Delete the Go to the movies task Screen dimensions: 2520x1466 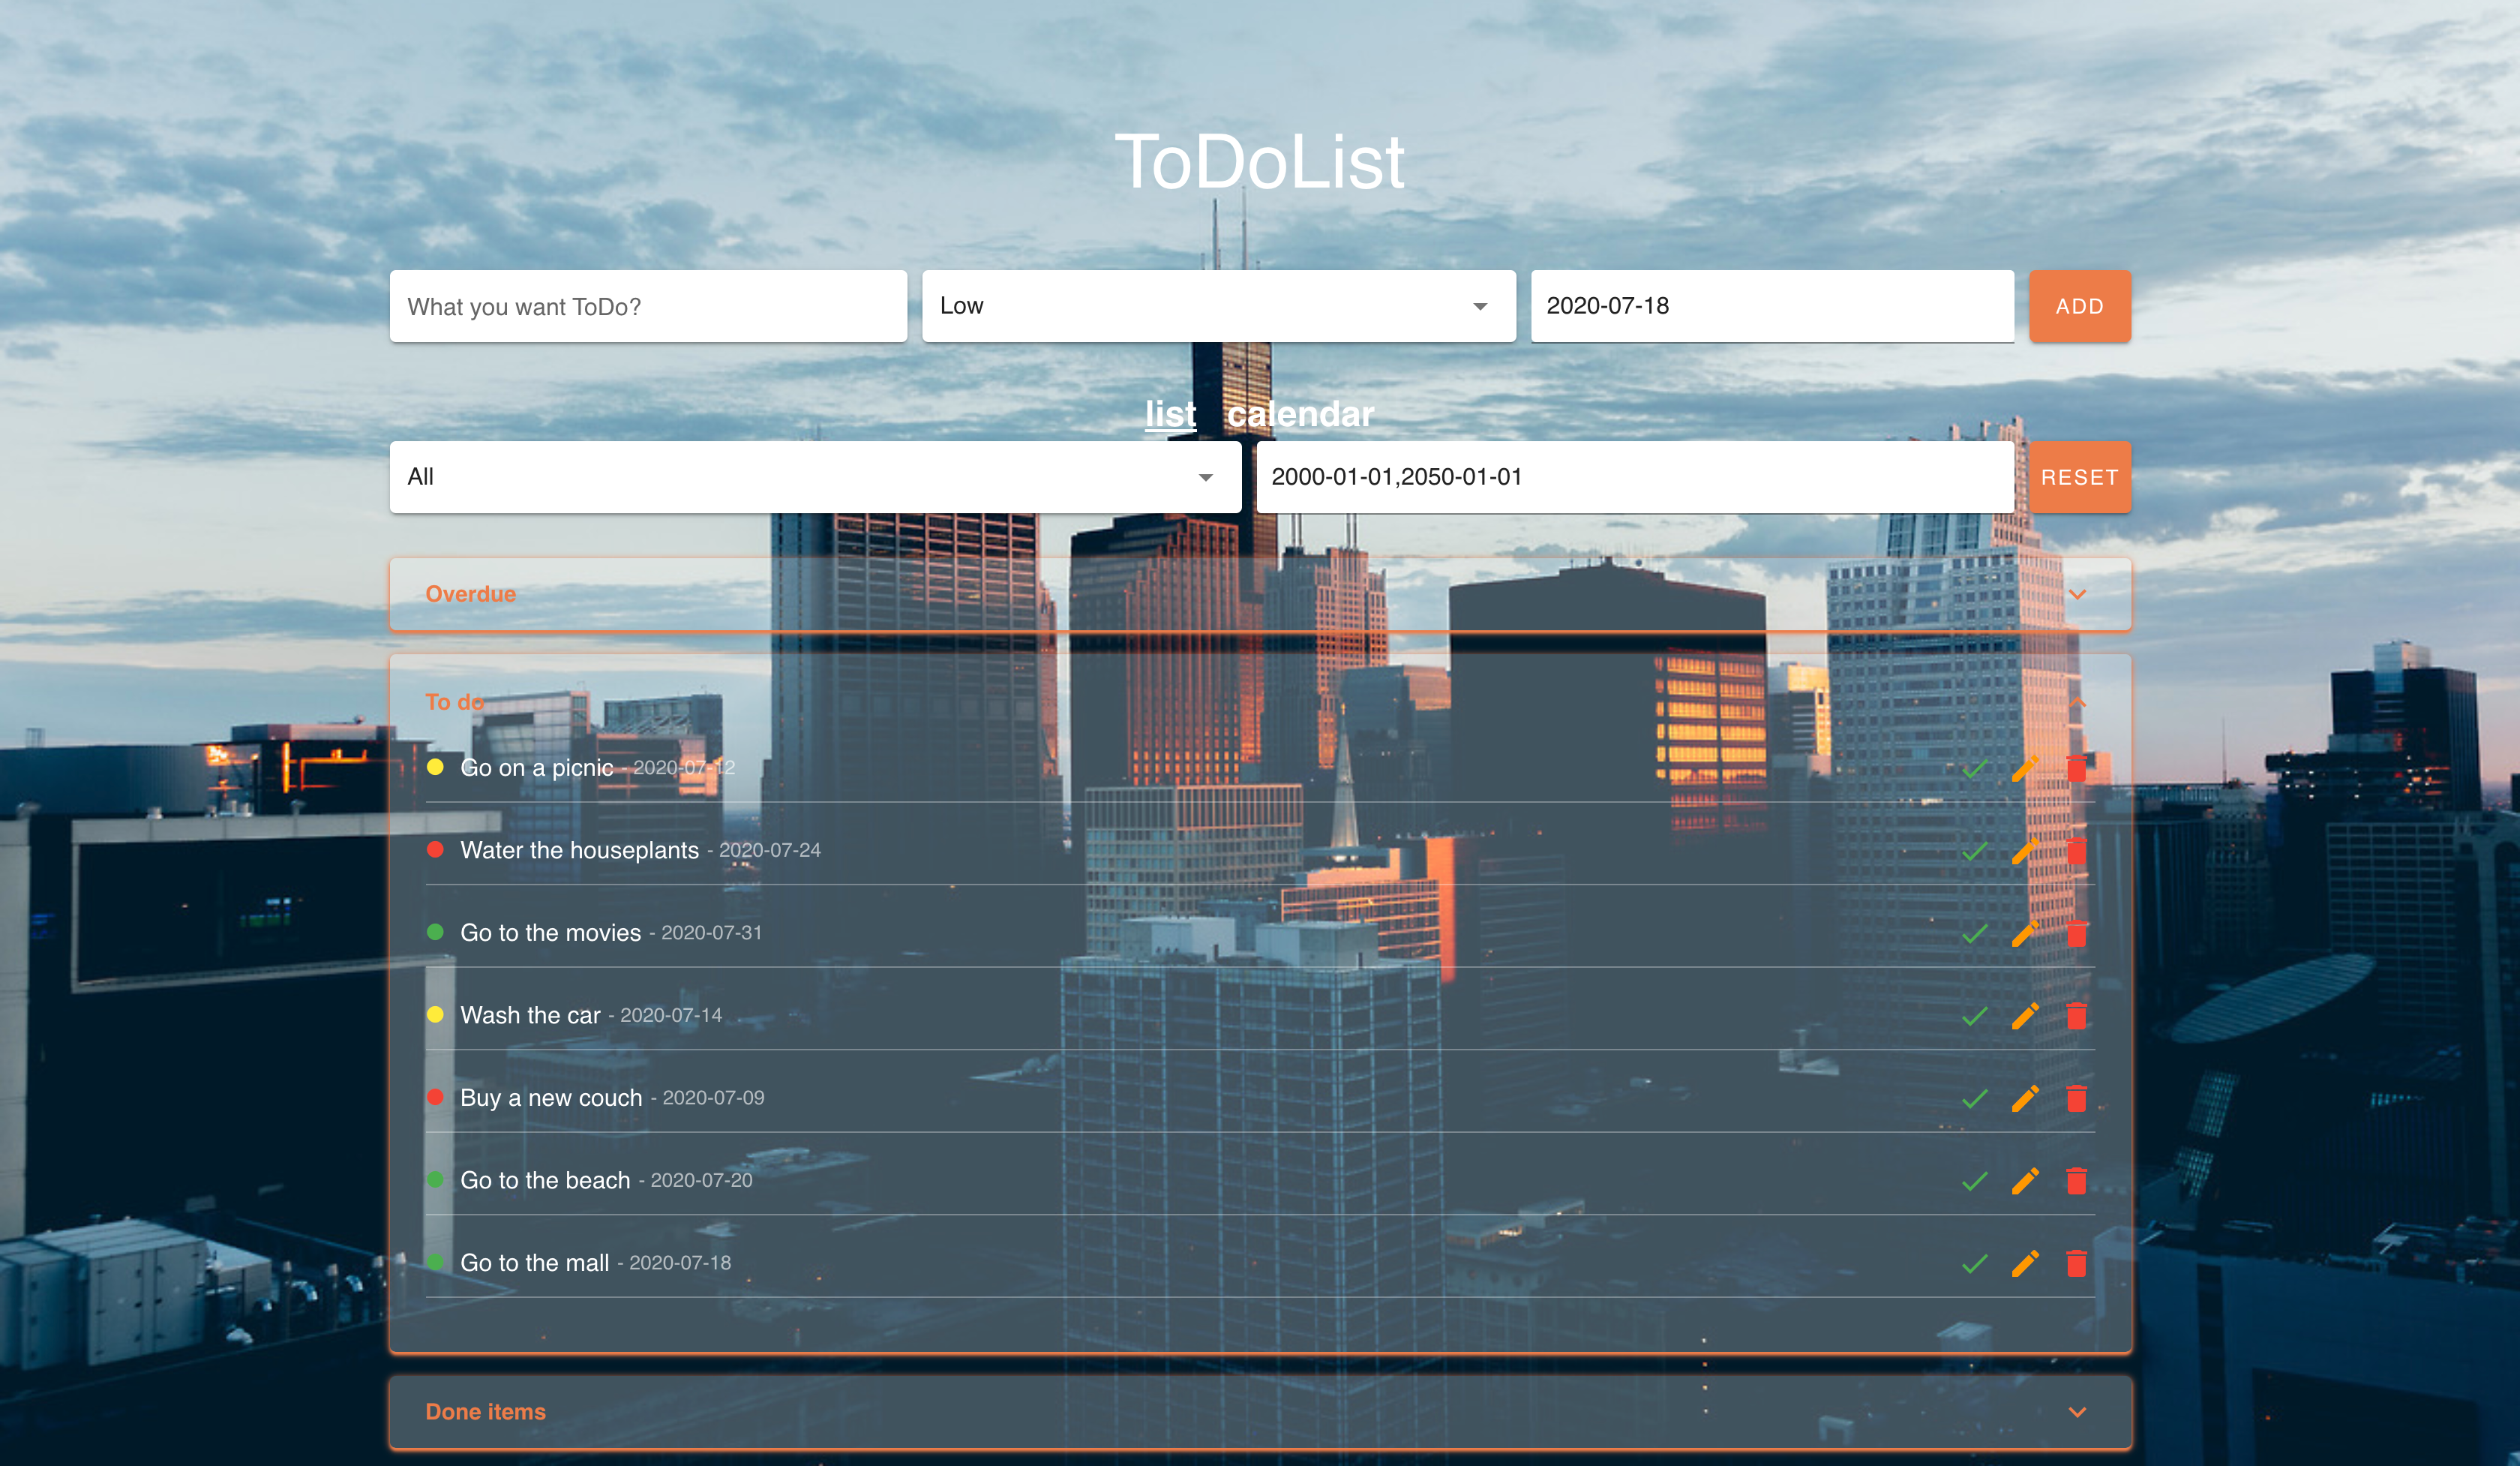[x=2076, y=933]
